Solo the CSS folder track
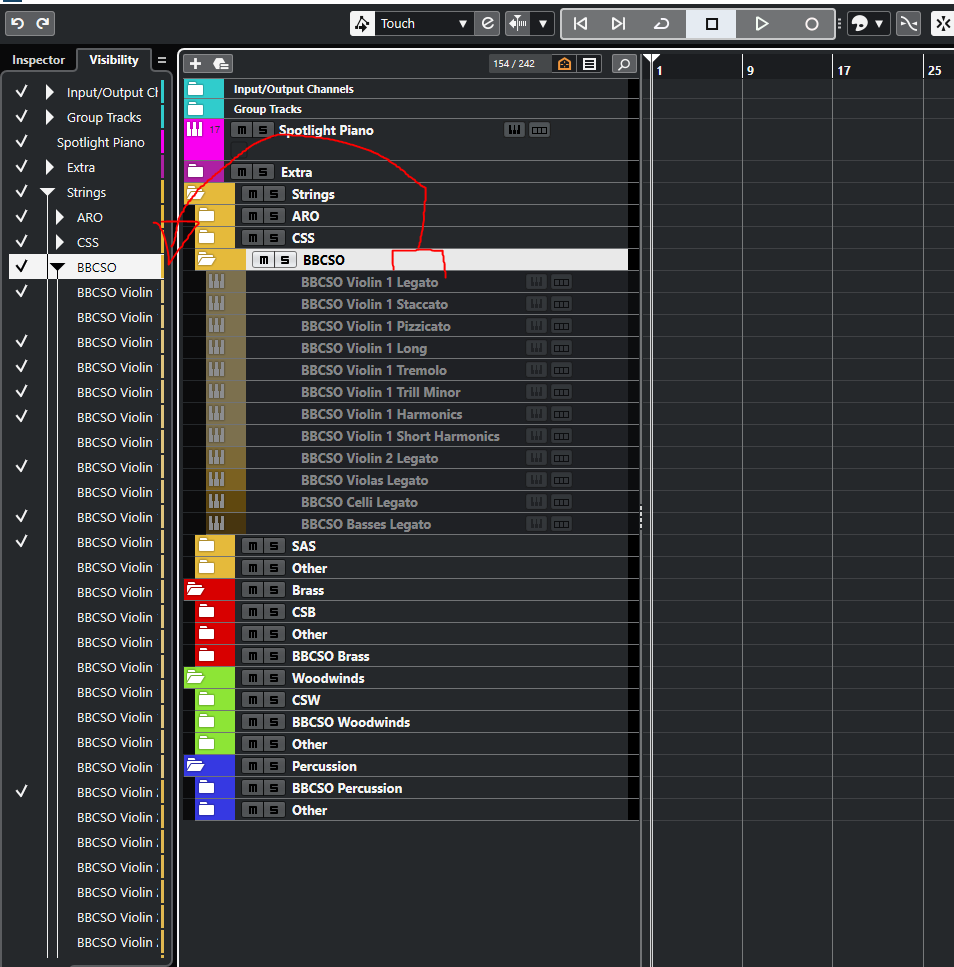This screenshot has height=967, width=954. coord(274,238)
